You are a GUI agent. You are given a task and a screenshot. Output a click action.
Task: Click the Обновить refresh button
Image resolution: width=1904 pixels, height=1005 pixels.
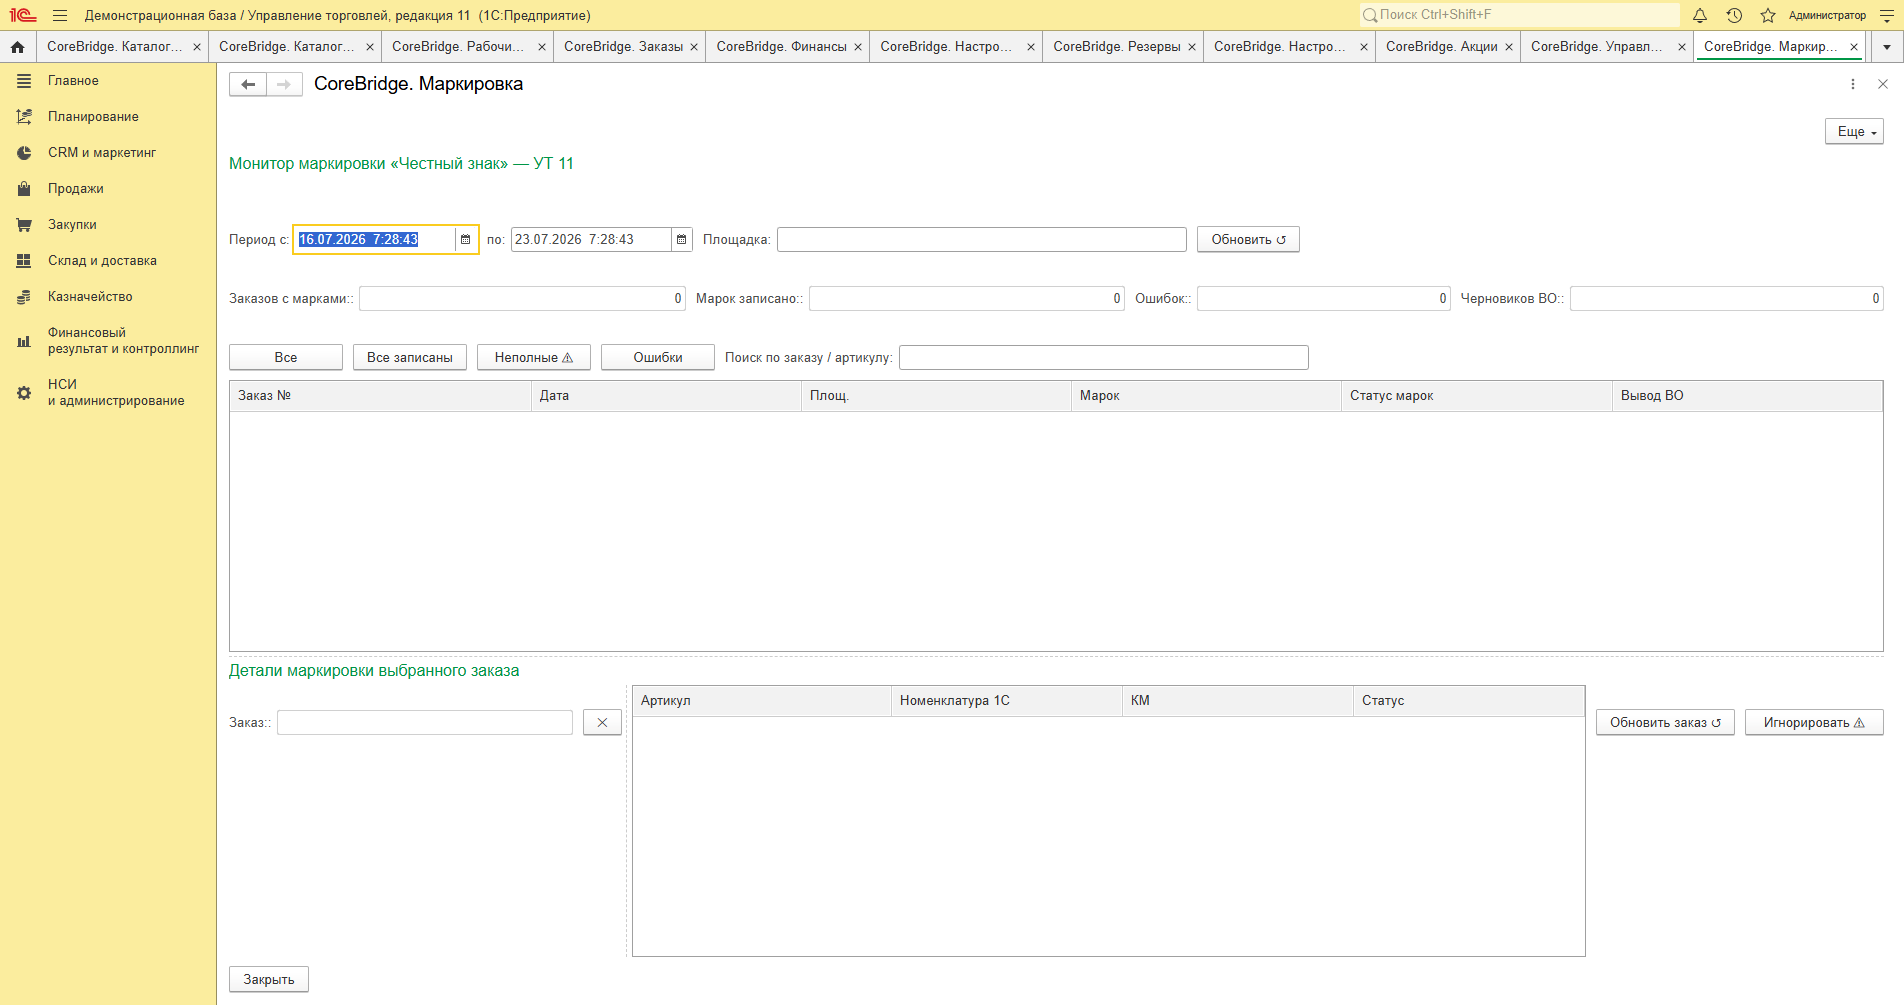point(1248,240)
